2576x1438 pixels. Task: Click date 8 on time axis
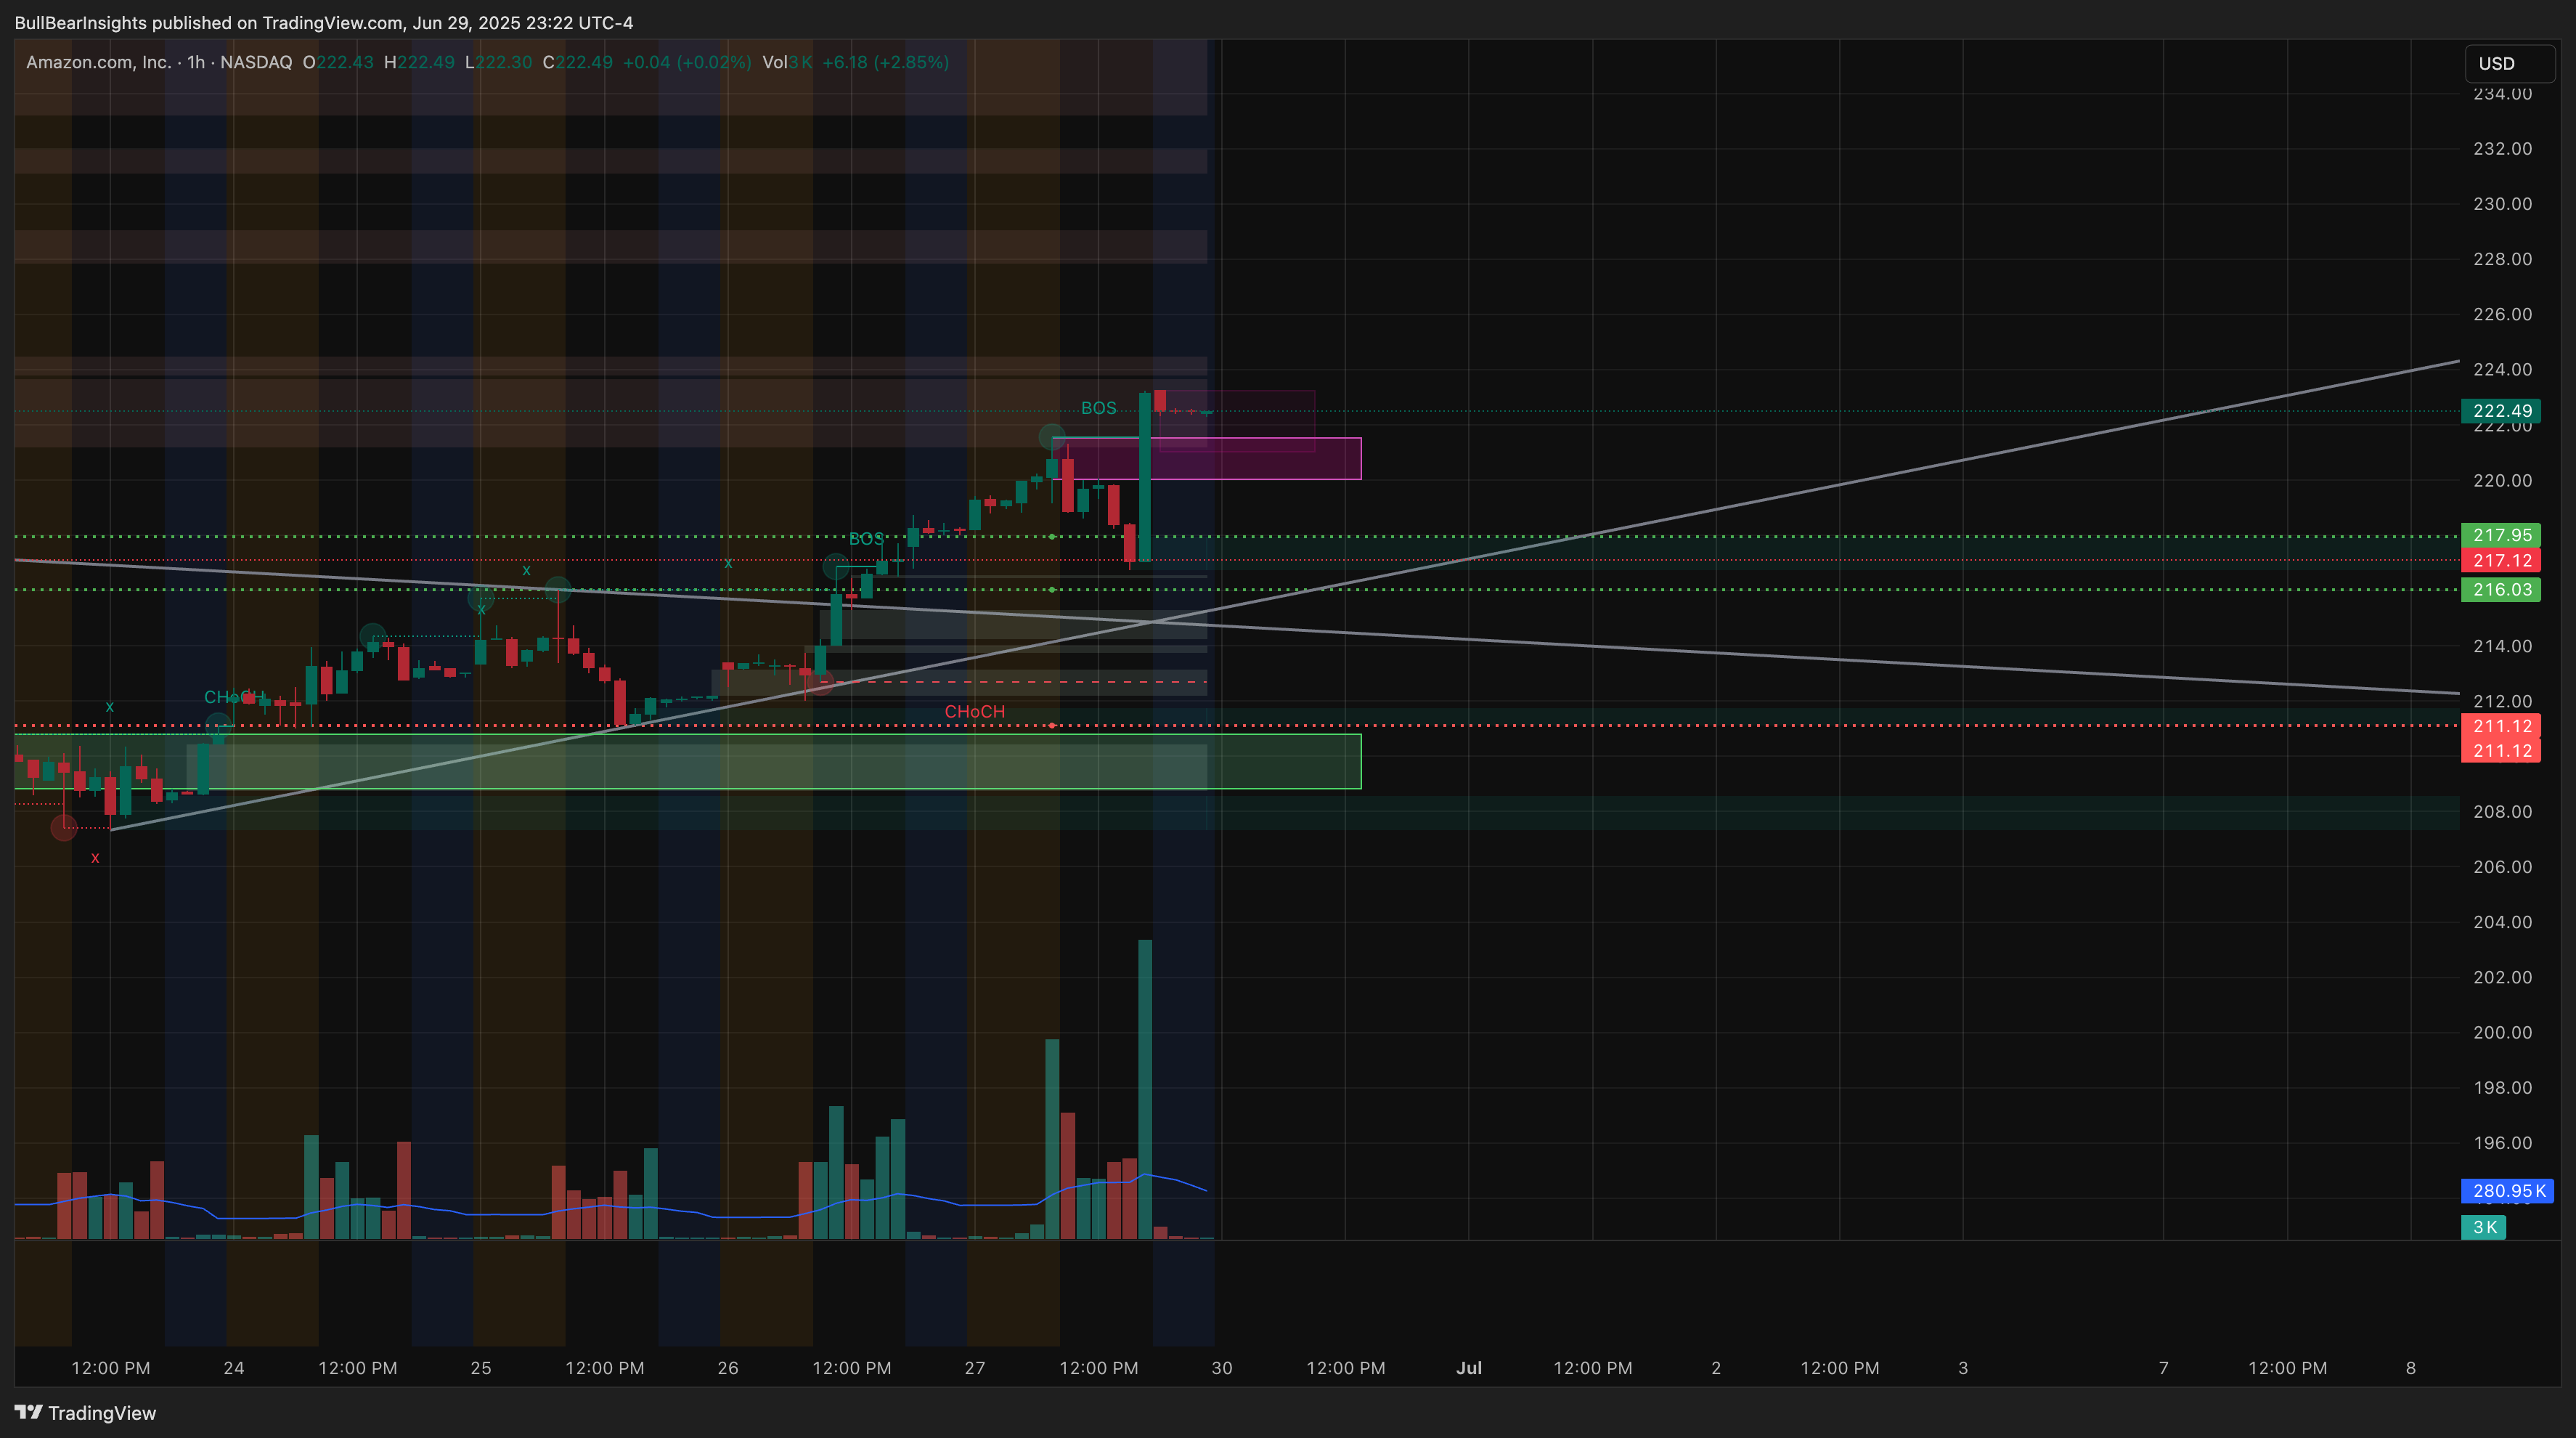2410,1367
